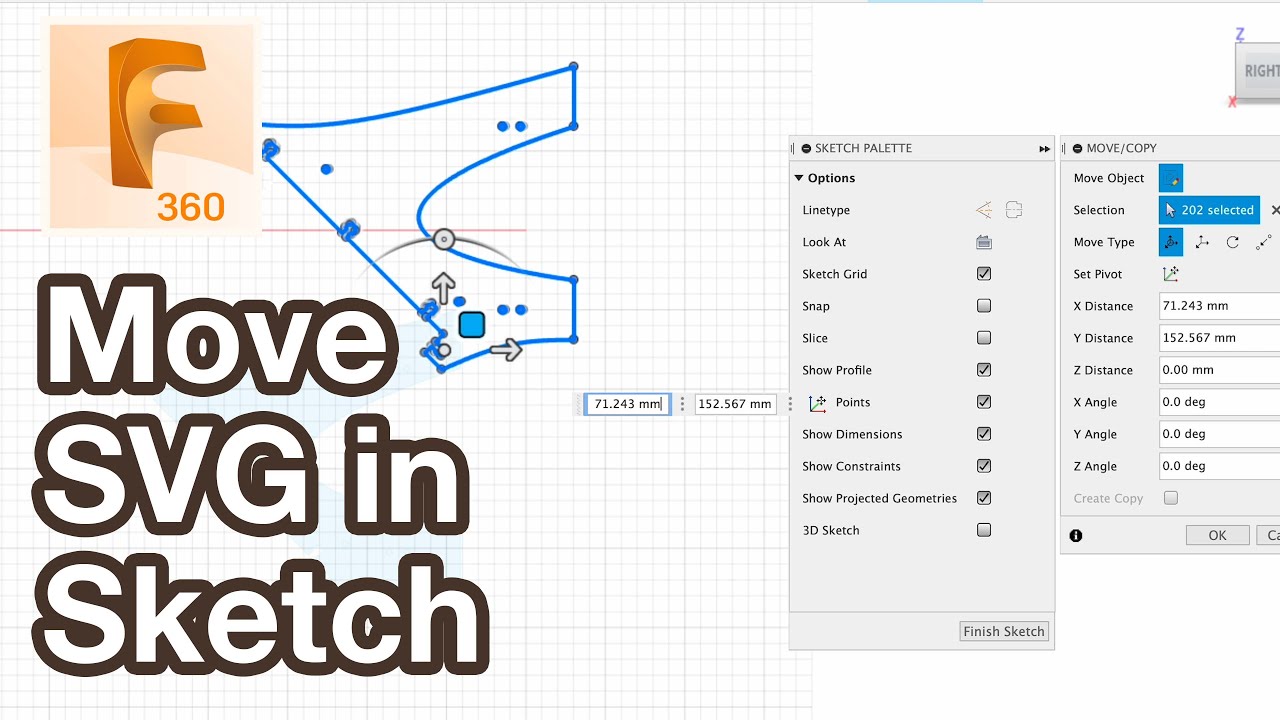Uncheck the Points checkbox
1280x720 pixels.
click(984, 402)
